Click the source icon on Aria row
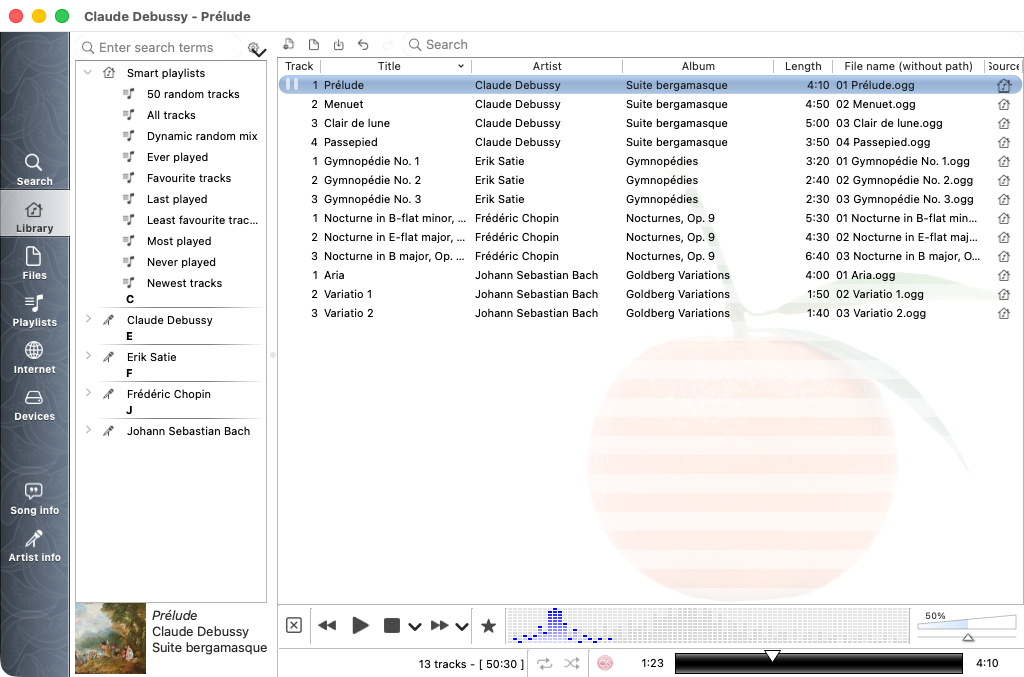This screenshot has height=677, width=1024. 1004,276
